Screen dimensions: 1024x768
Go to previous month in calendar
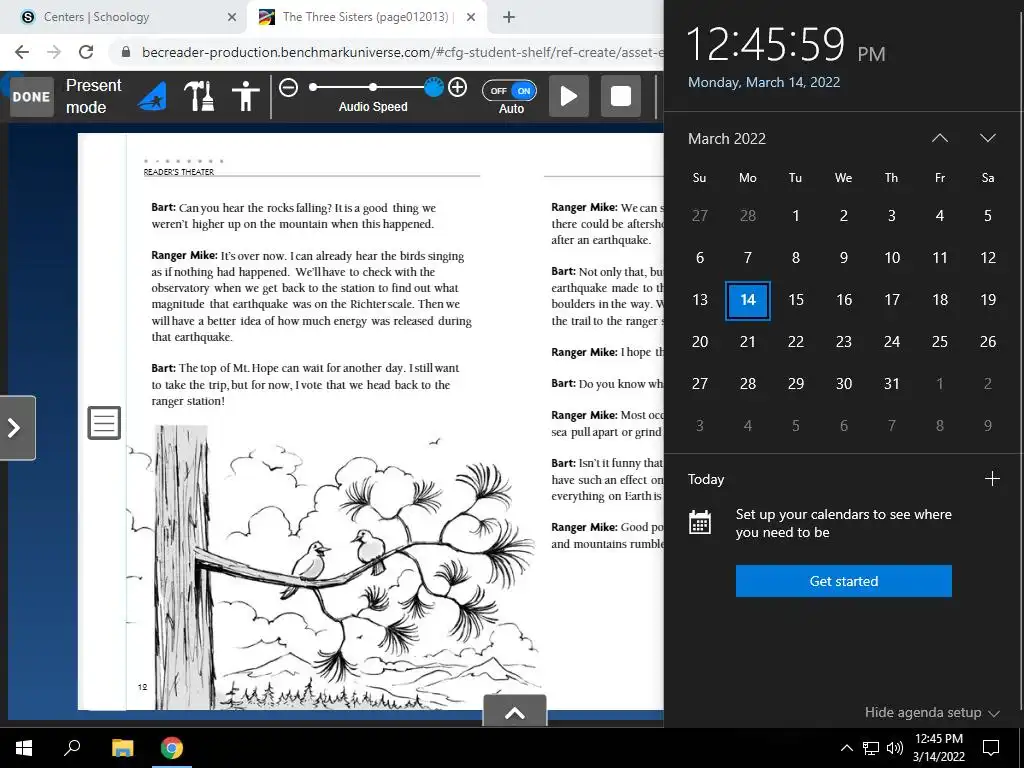pyautogui.click(x=940, y=138)
